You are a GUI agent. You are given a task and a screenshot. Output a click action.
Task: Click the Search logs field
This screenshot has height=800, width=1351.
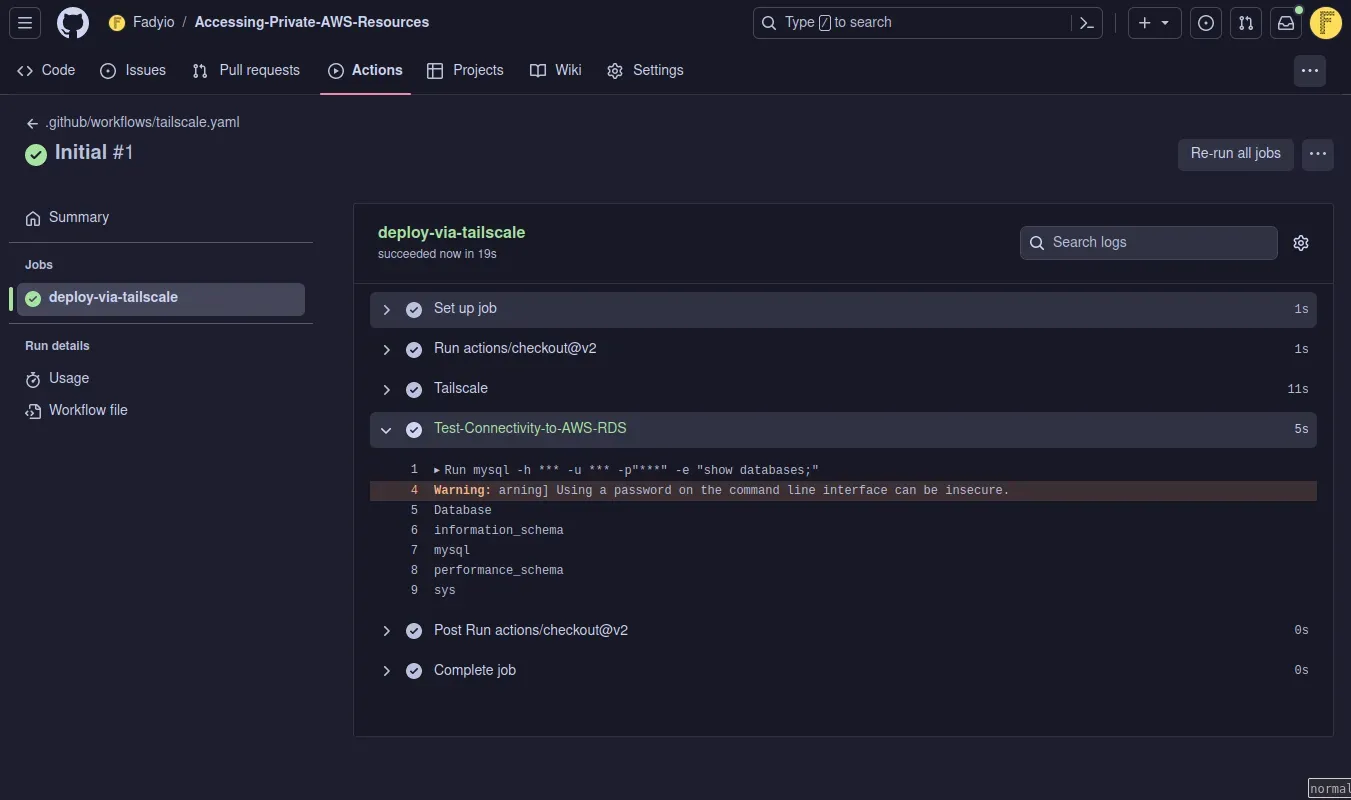click(1148, 243)
